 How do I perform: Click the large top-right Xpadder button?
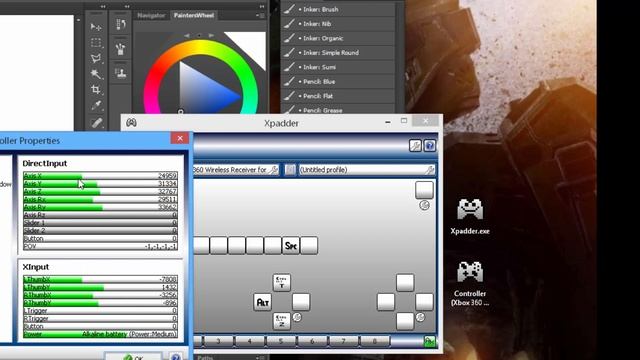(x=424, y=190)
